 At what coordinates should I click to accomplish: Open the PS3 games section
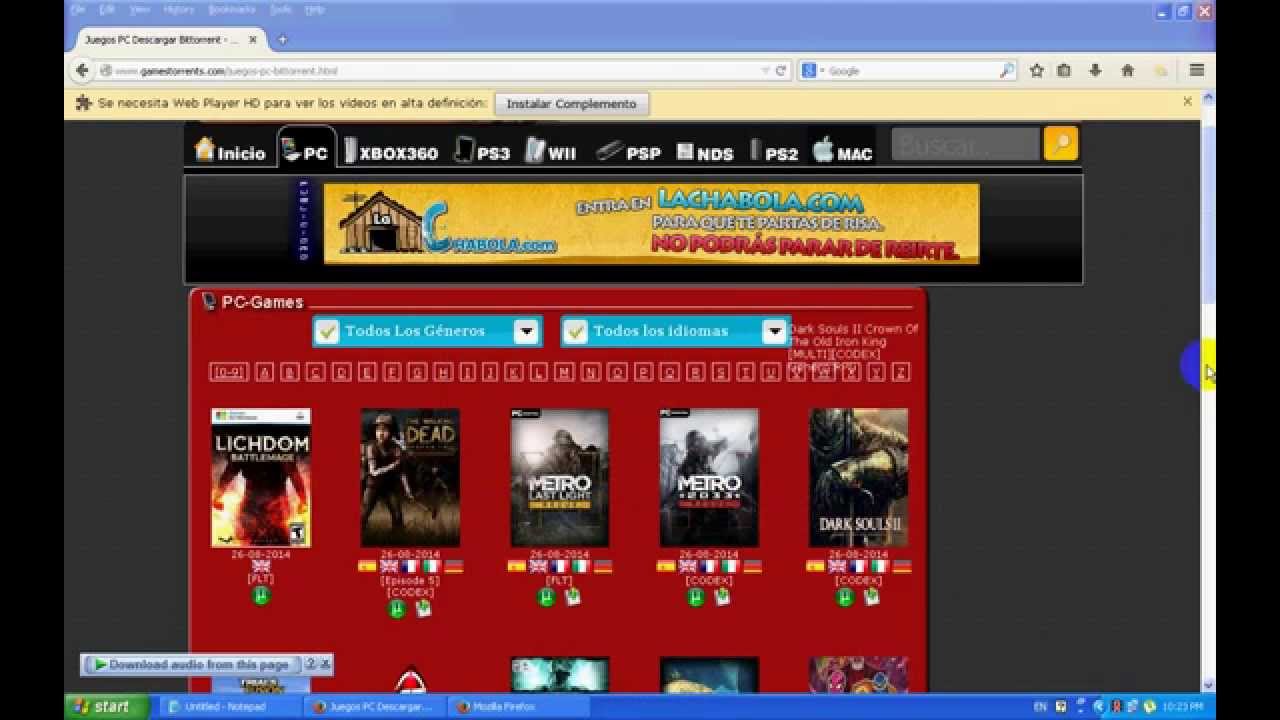pos(482,151)
